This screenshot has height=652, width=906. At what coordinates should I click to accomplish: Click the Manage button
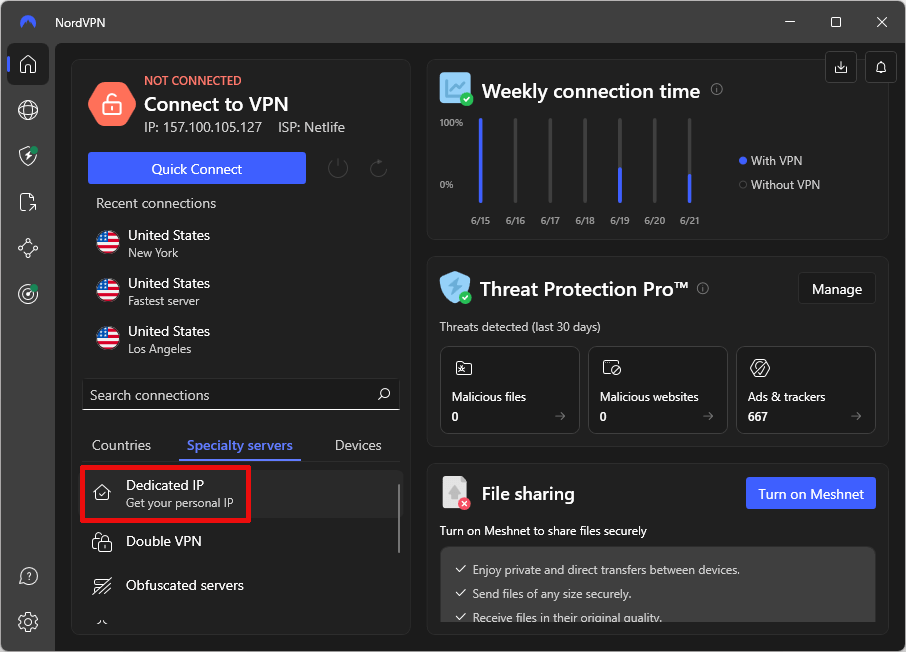pos(837,288)
